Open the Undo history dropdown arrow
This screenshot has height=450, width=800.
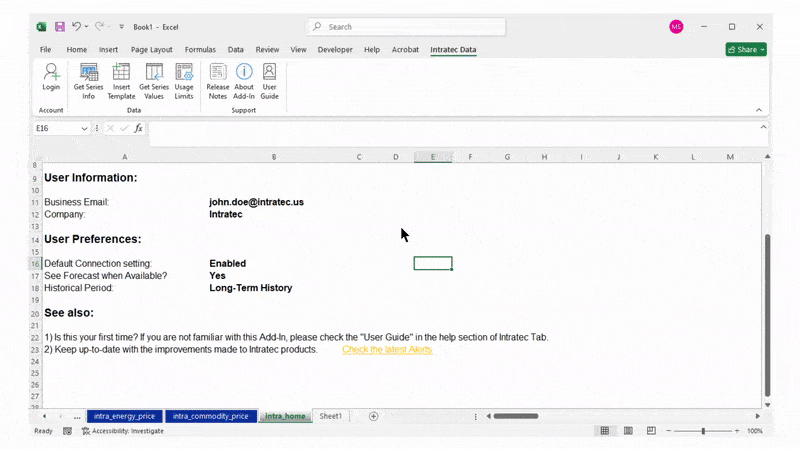(x=87, y=27)
